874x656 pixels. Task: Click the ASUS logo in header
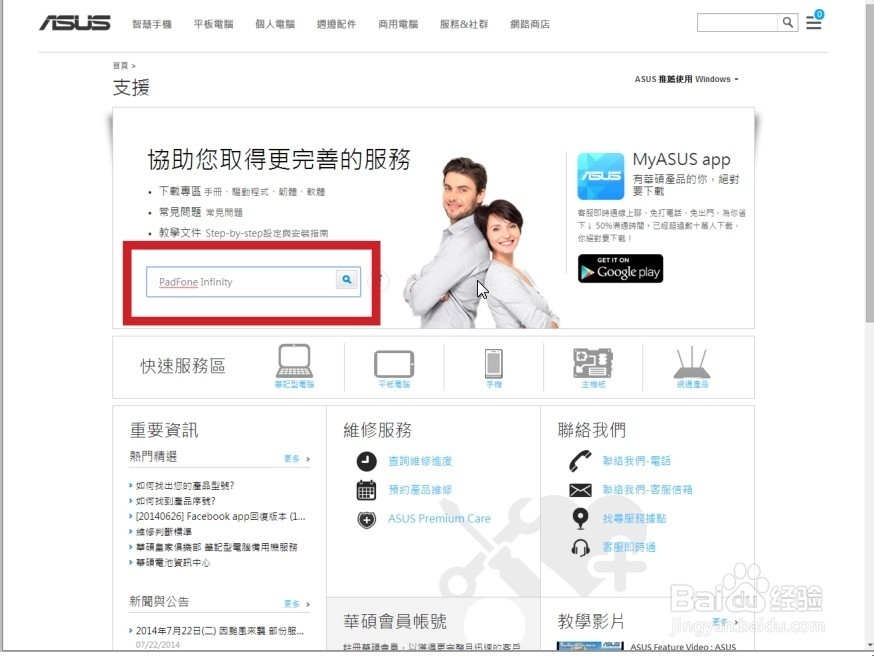click(x=75, y=23)
